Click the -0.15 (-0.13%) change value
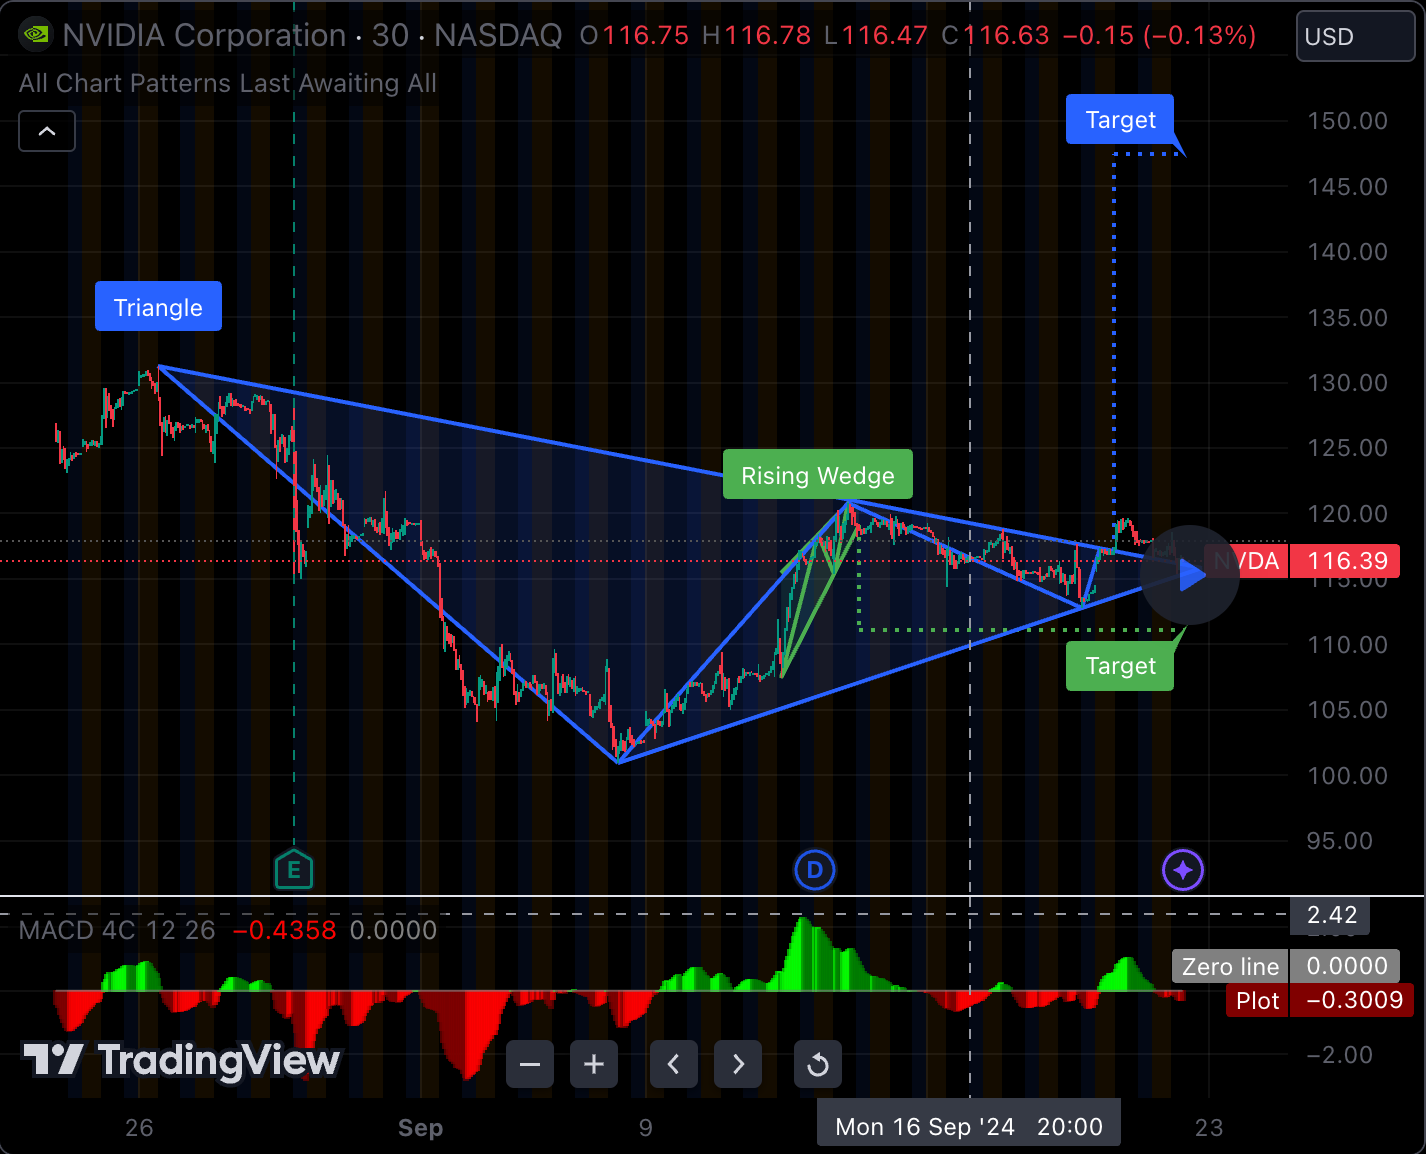Screen dimensions: 1426x1154 click(x=1159, y=35)
